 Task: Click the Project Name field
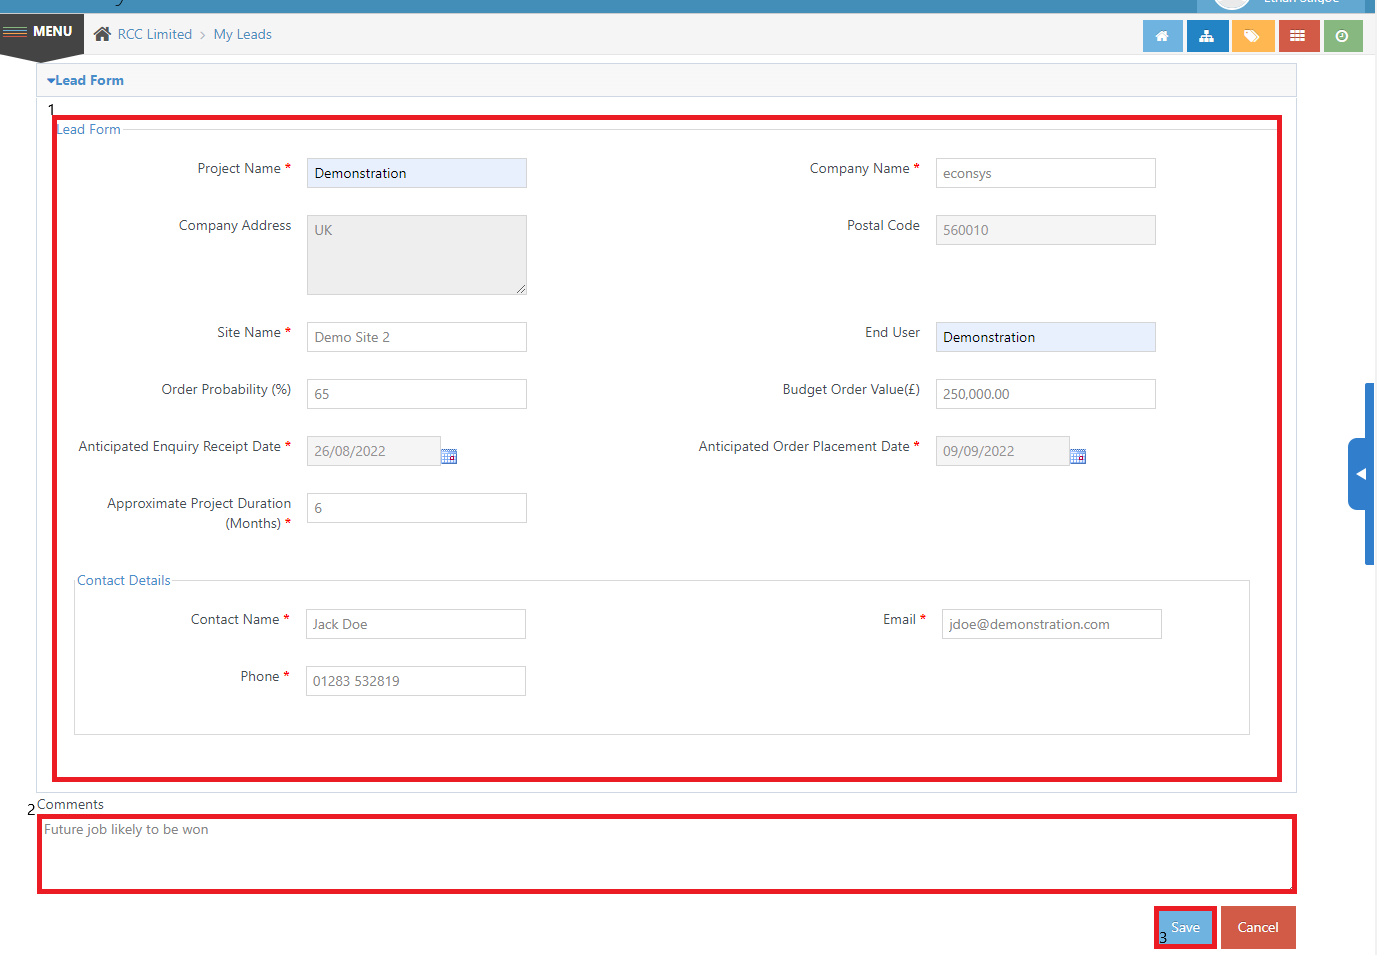pos(416,173)
